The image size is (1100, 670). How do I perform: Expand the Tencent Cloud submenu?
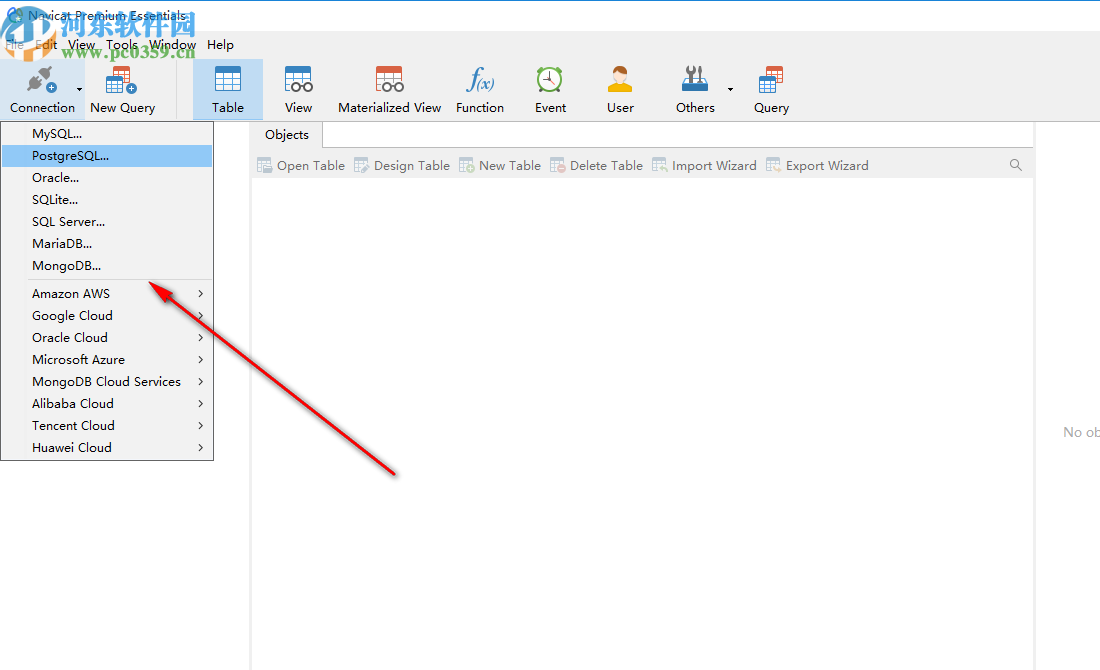click(107, 425)
